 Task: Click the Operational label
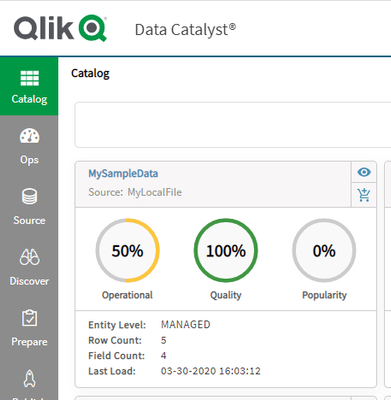[127, 295]
